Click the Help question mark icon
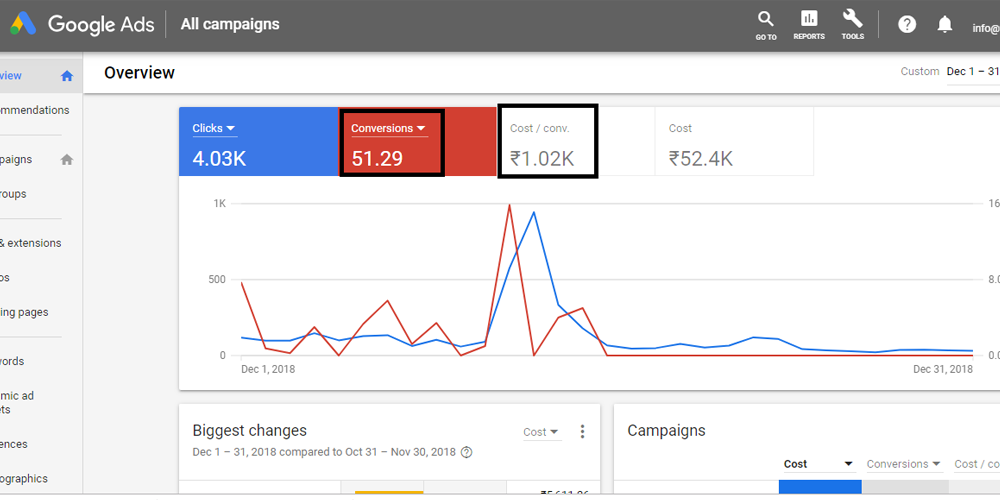Viewport: 1000px width, 500px height. pyautogui.click(x=907, y=24)
